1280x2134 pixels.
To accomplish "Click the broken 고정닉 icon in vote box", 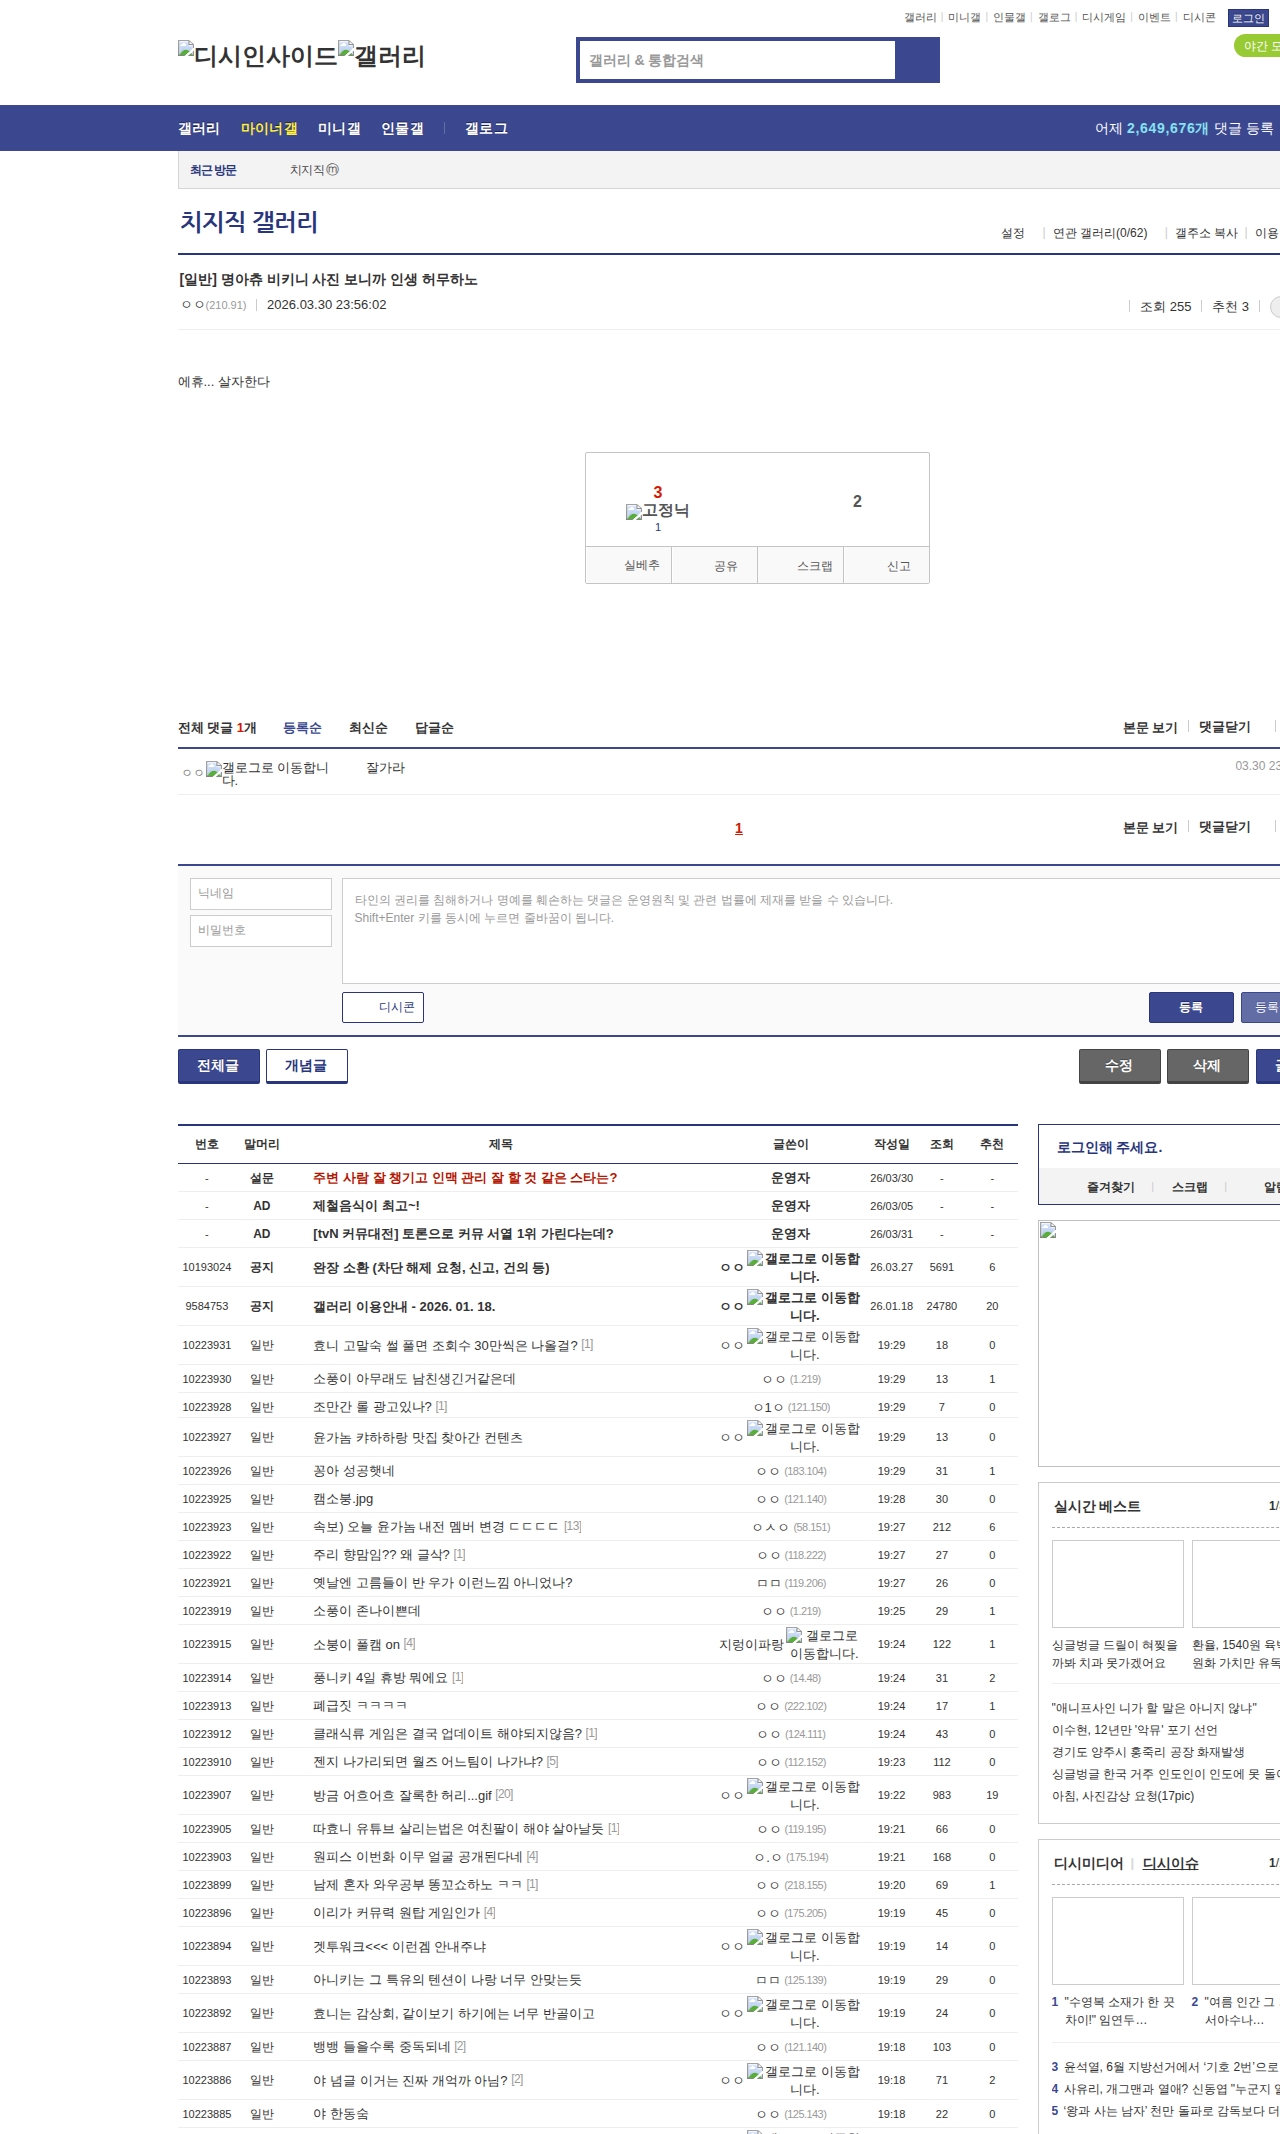I will 657,511.
